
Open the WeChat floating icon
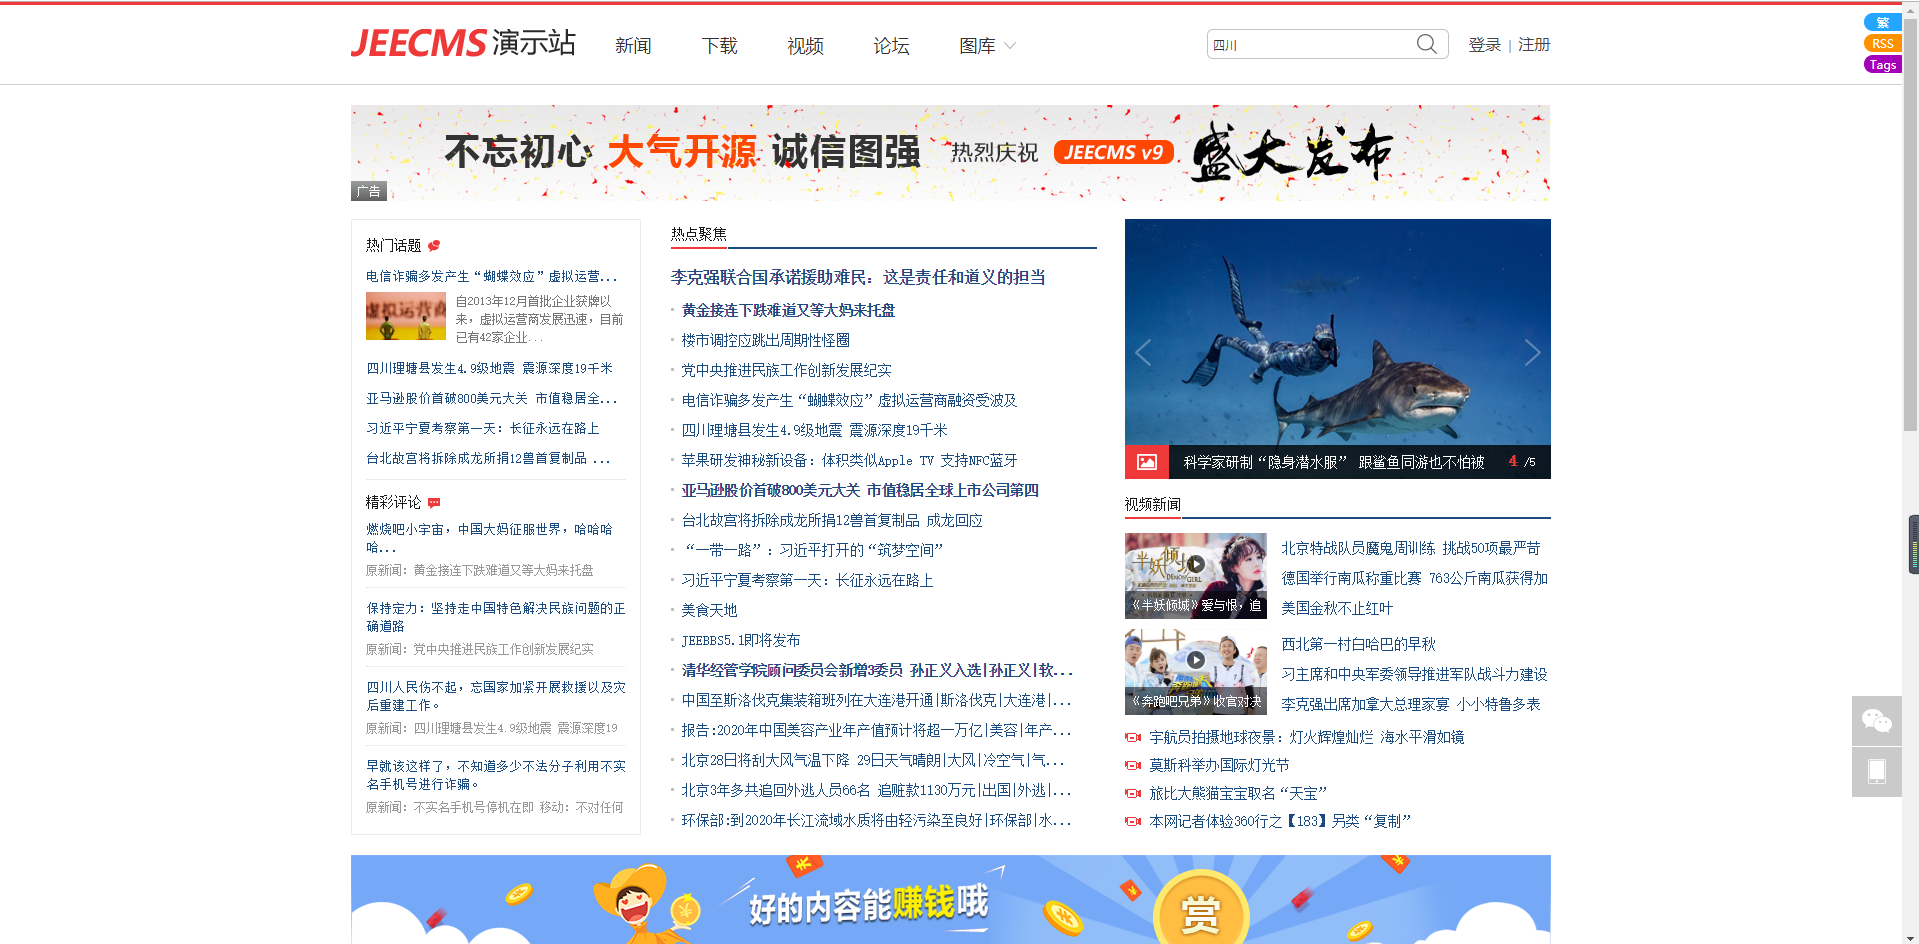(x=1876, y=721)
